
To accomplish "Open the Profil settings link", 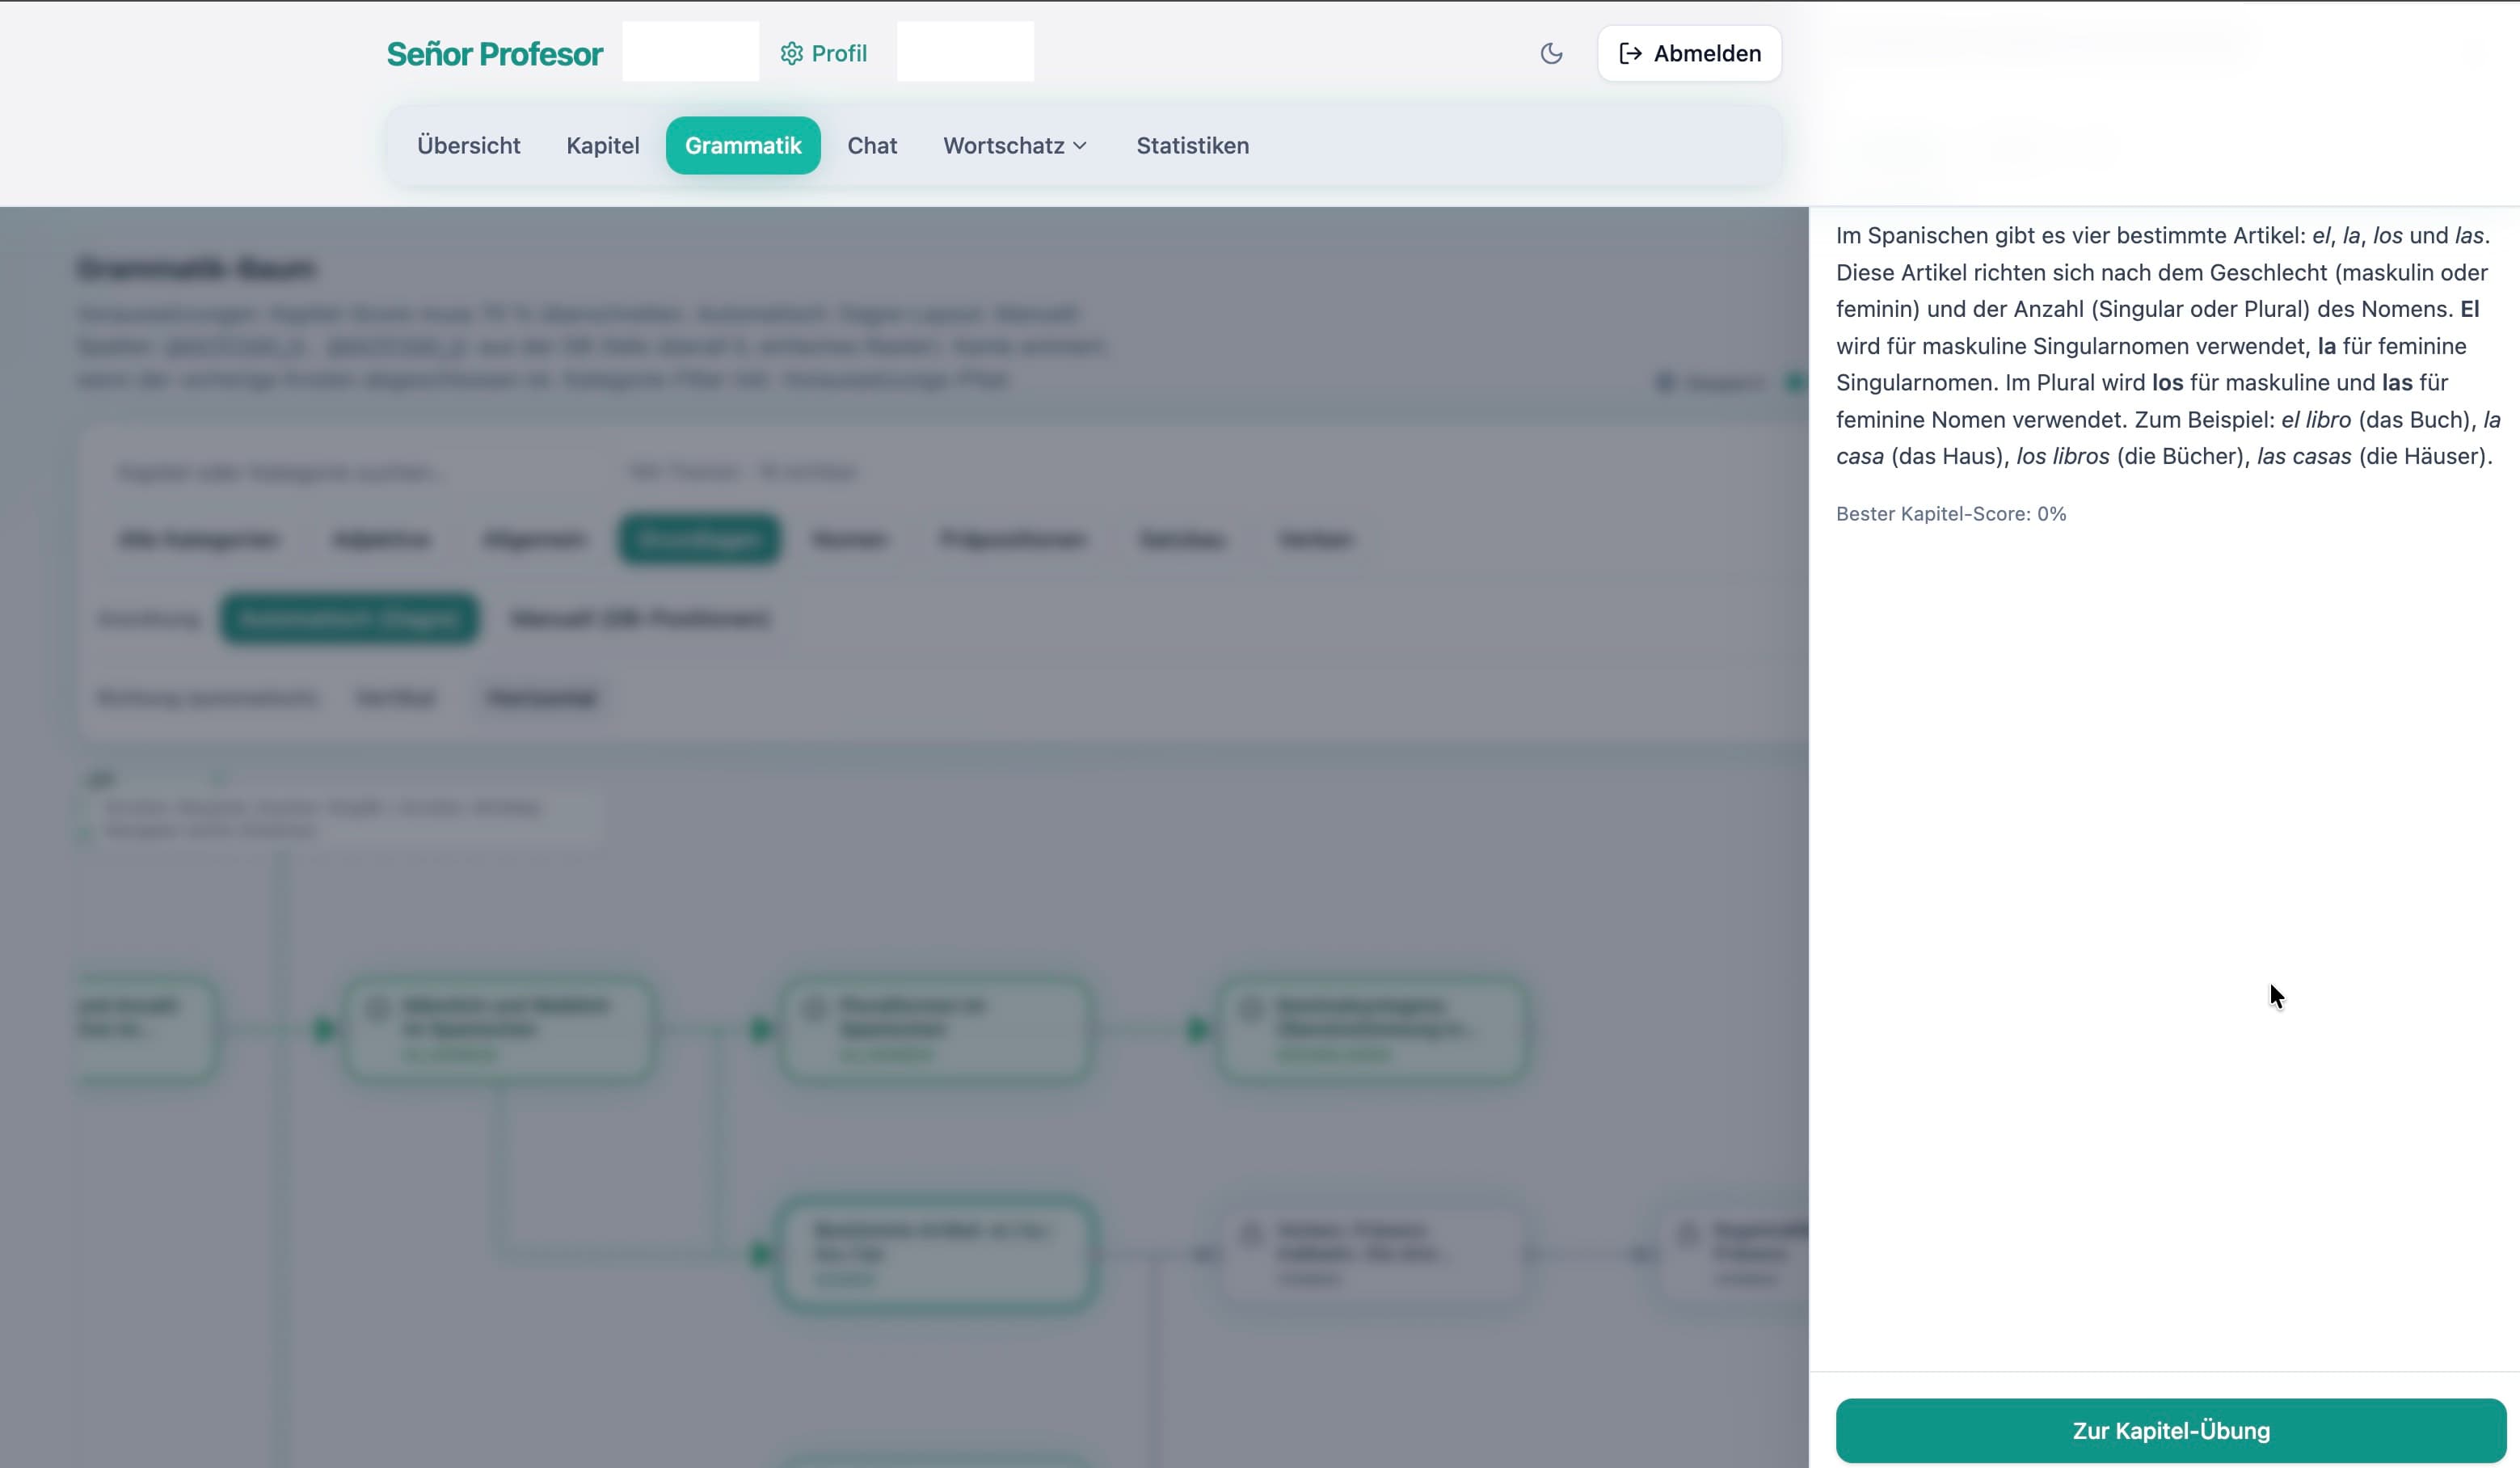I will point(824,53).
